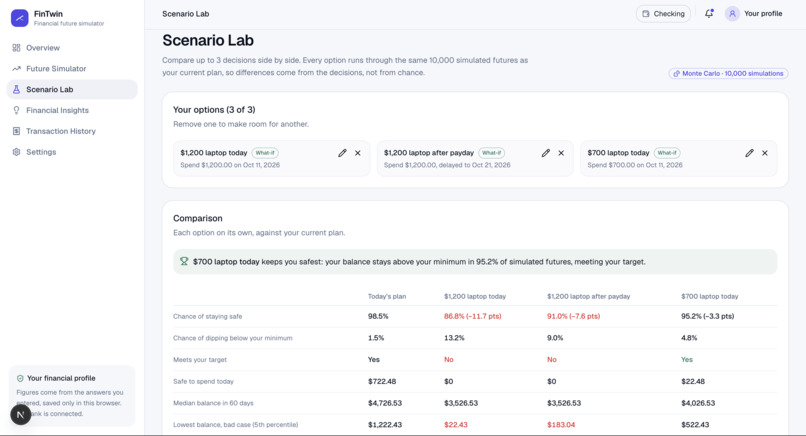Click the 98.5% Today's plan value
The width and height of the screenshot is (806, 436).
pyautogui.click(x=378, y=316)
